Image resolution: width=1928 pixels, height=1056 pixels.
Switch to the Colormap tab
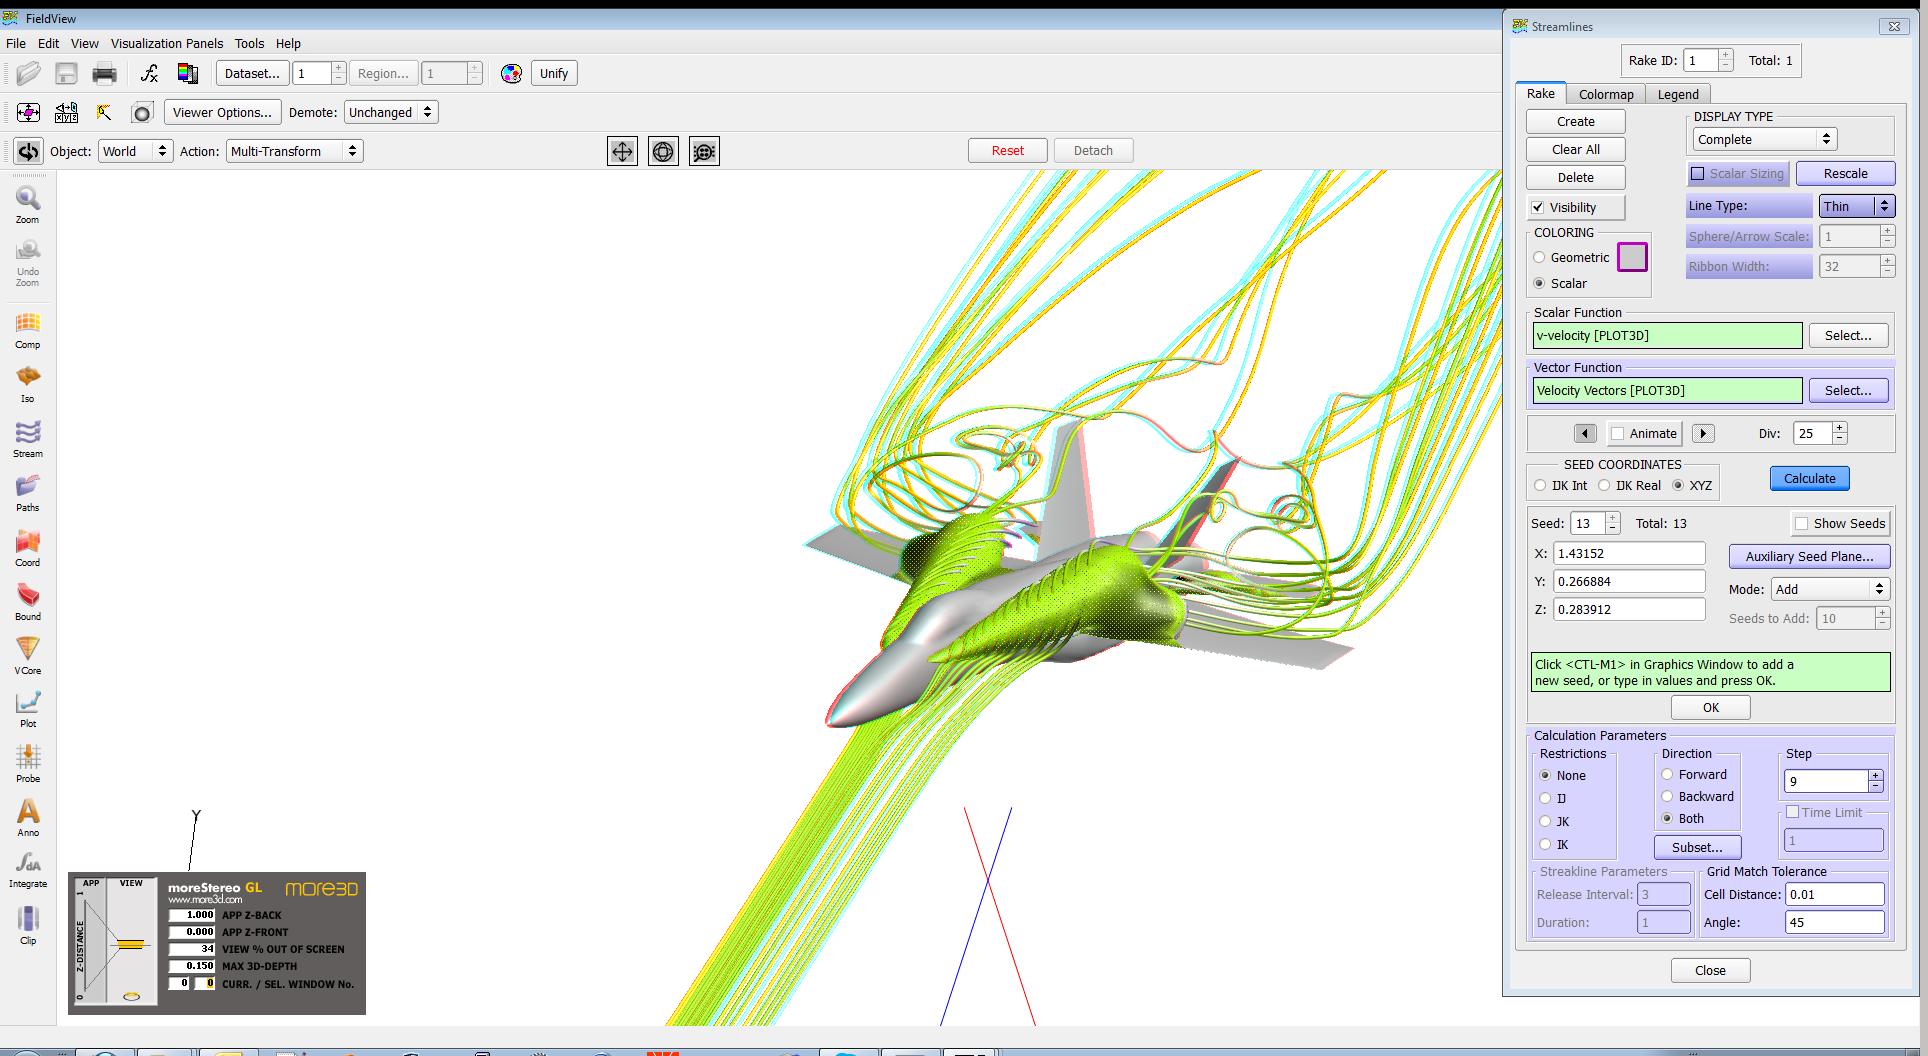1606,94
